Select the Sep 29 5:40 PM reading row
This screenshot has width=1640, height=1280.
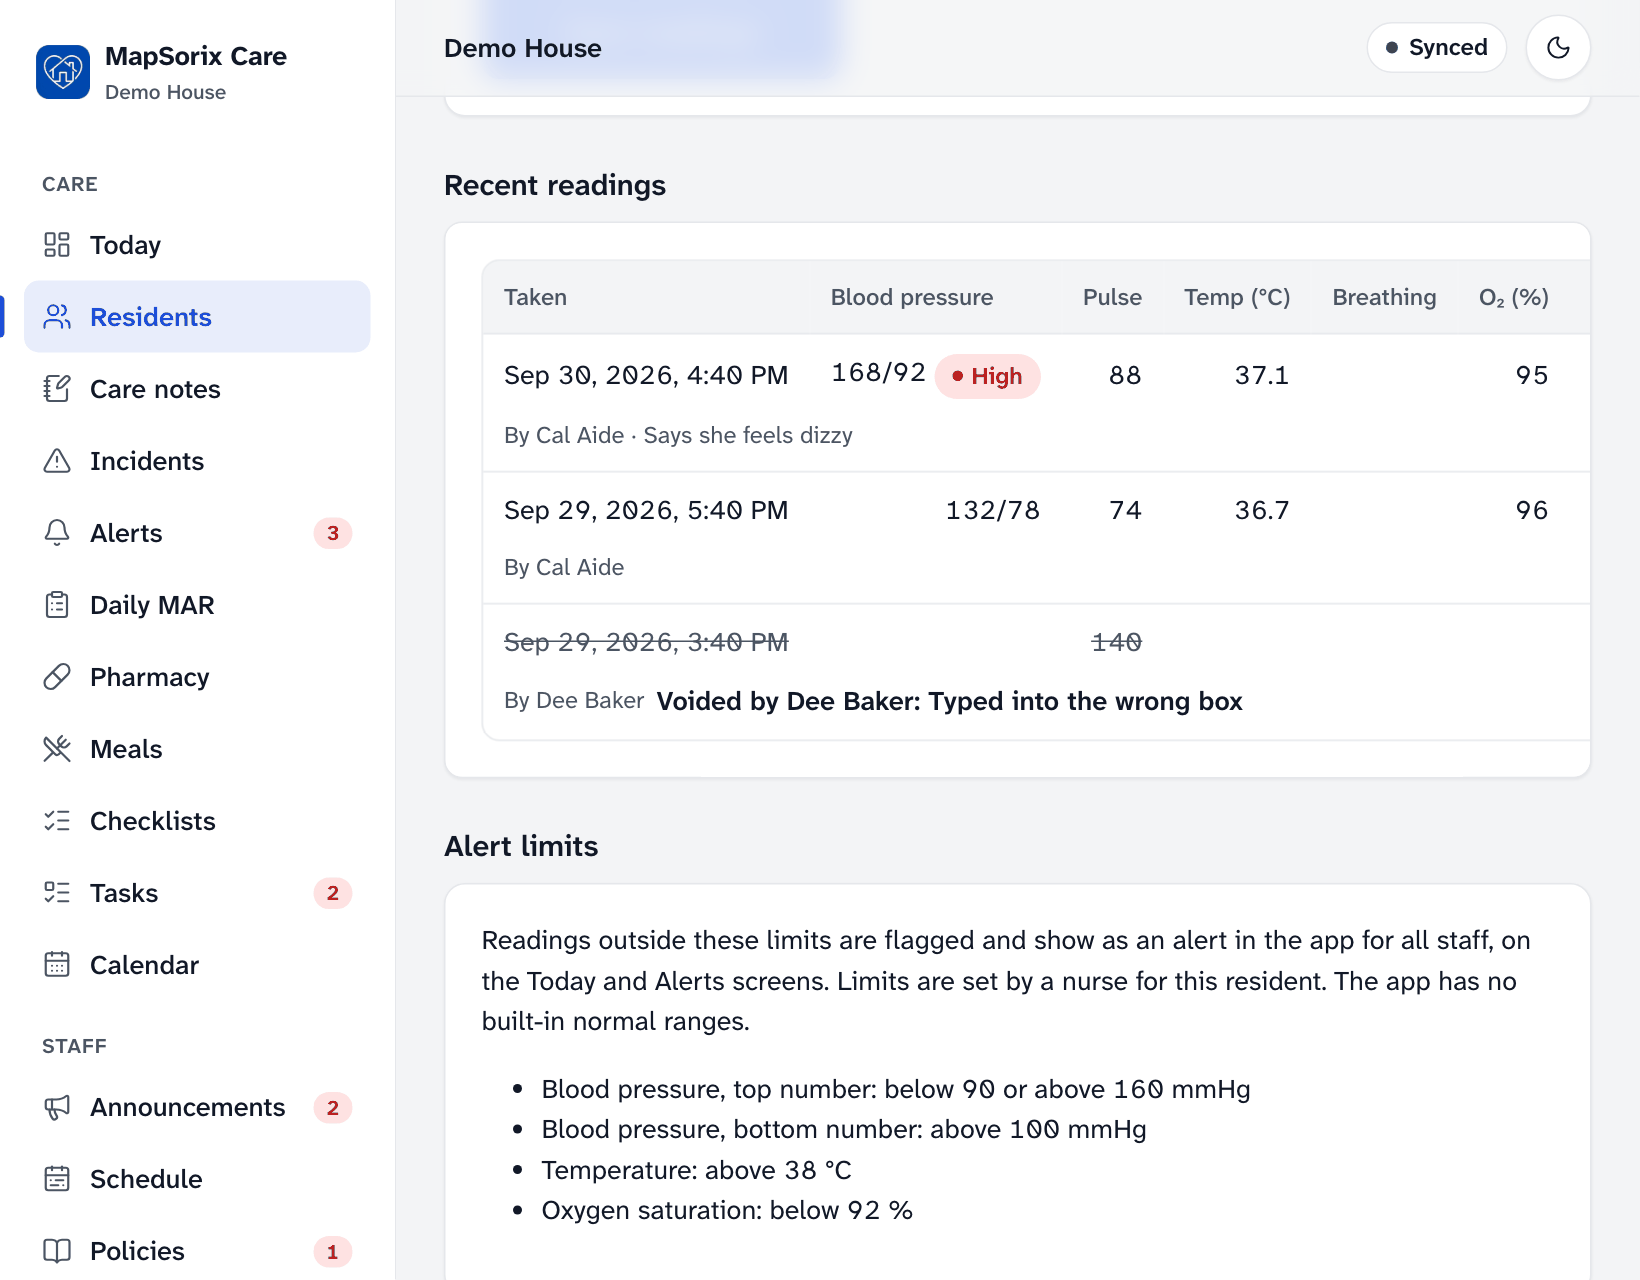coord(1036,538)
